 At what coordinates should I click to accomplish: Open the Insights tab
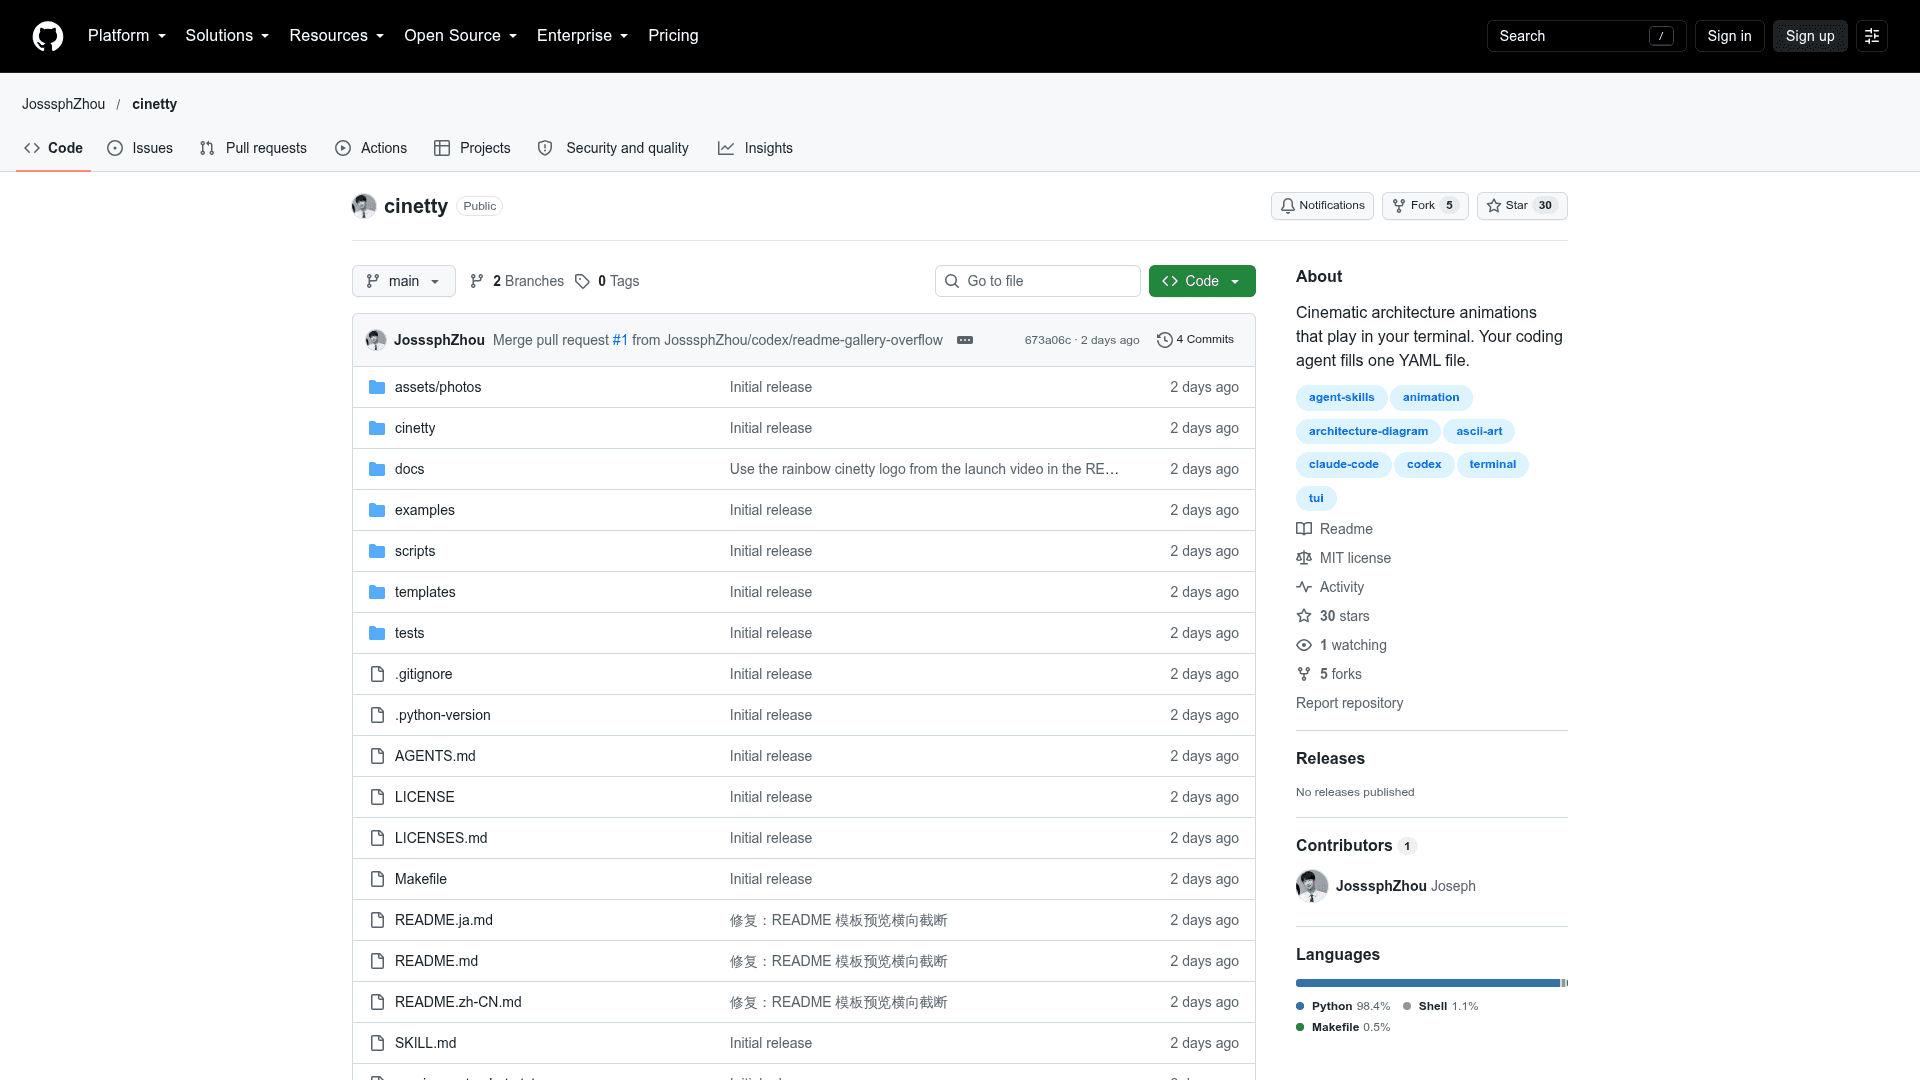pyautogui.click(x=755, y=148)
